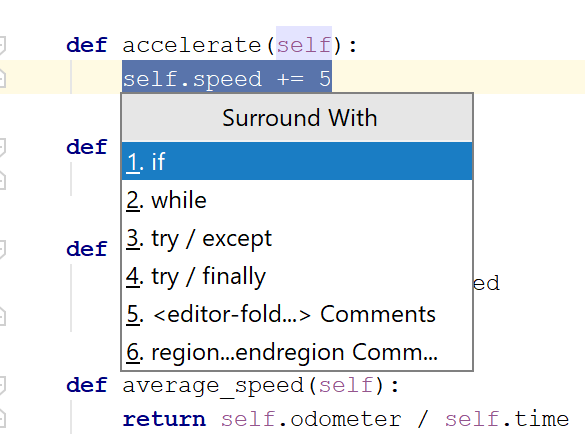Click the 'return' keyword
Viewport: 585px width, 438px height.
(164, 419)
